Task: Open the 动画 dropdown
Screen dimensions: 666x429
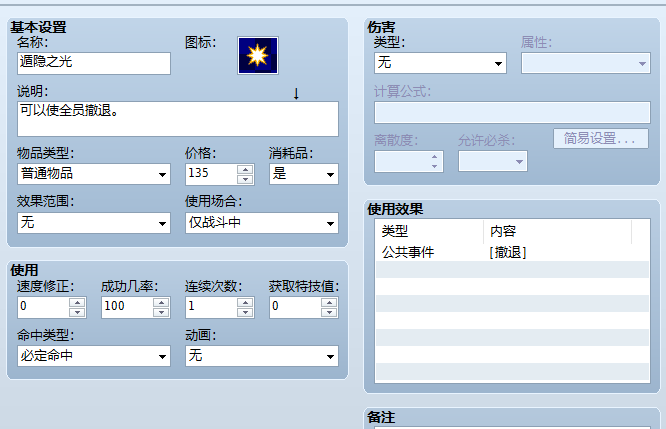Action: (x=262, y=356)
